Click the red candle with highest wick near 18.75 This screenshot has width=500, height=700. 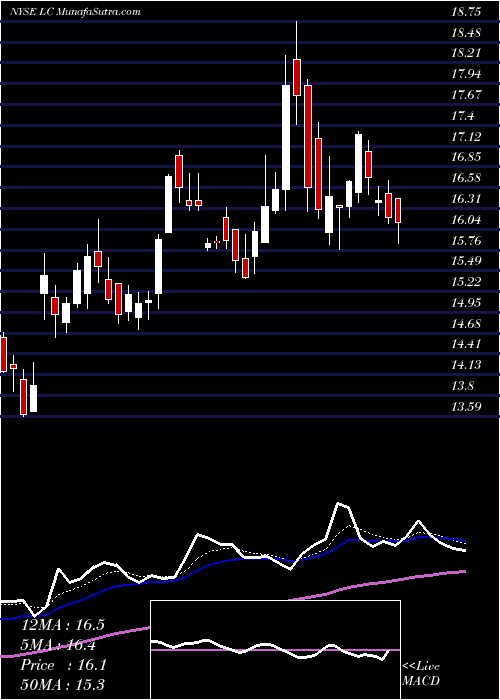[297, 77]
